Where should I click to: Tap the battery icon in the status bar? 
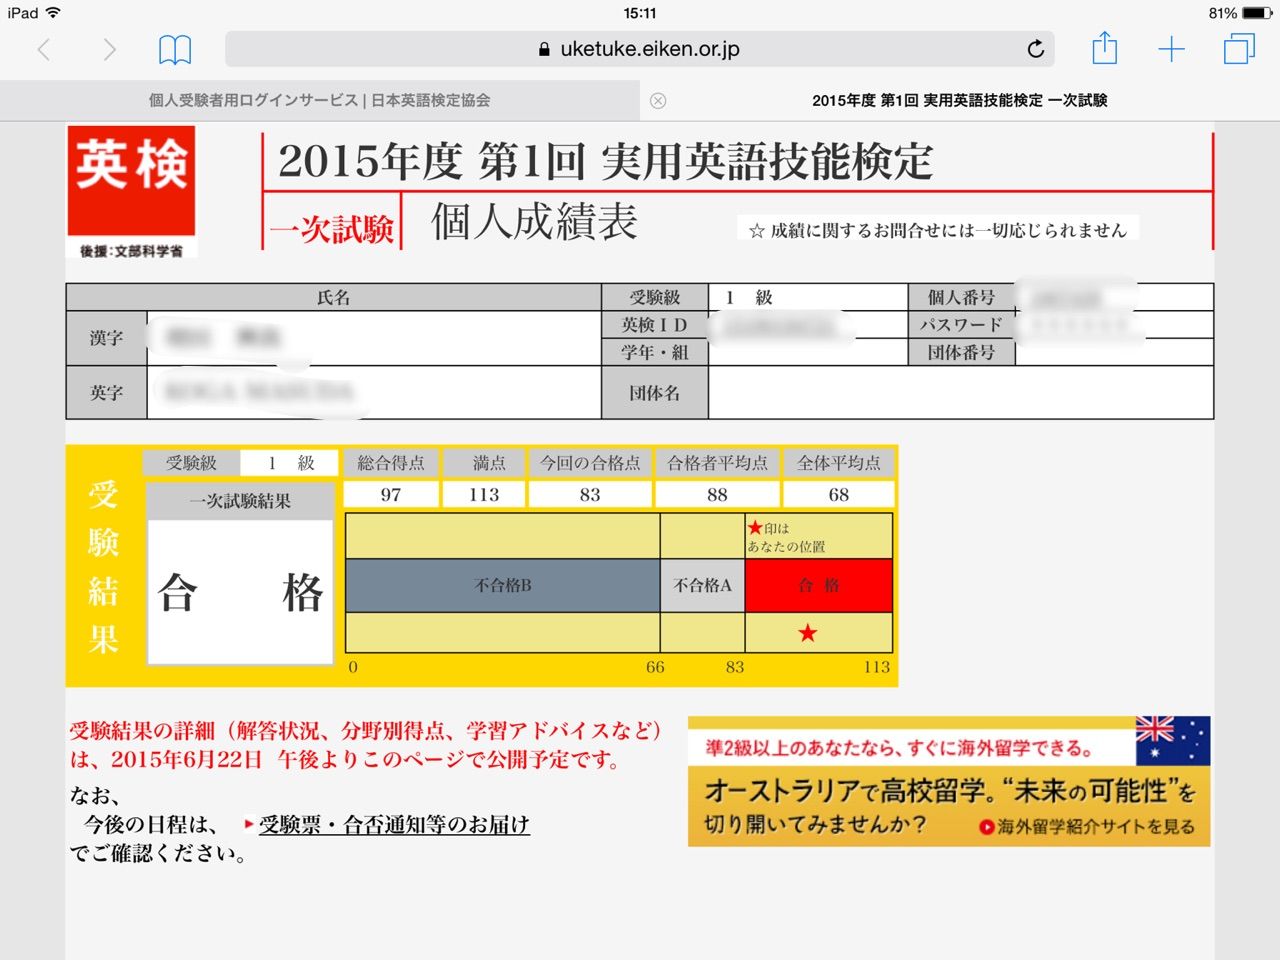pyautogui.click(x=1257, y=13)
